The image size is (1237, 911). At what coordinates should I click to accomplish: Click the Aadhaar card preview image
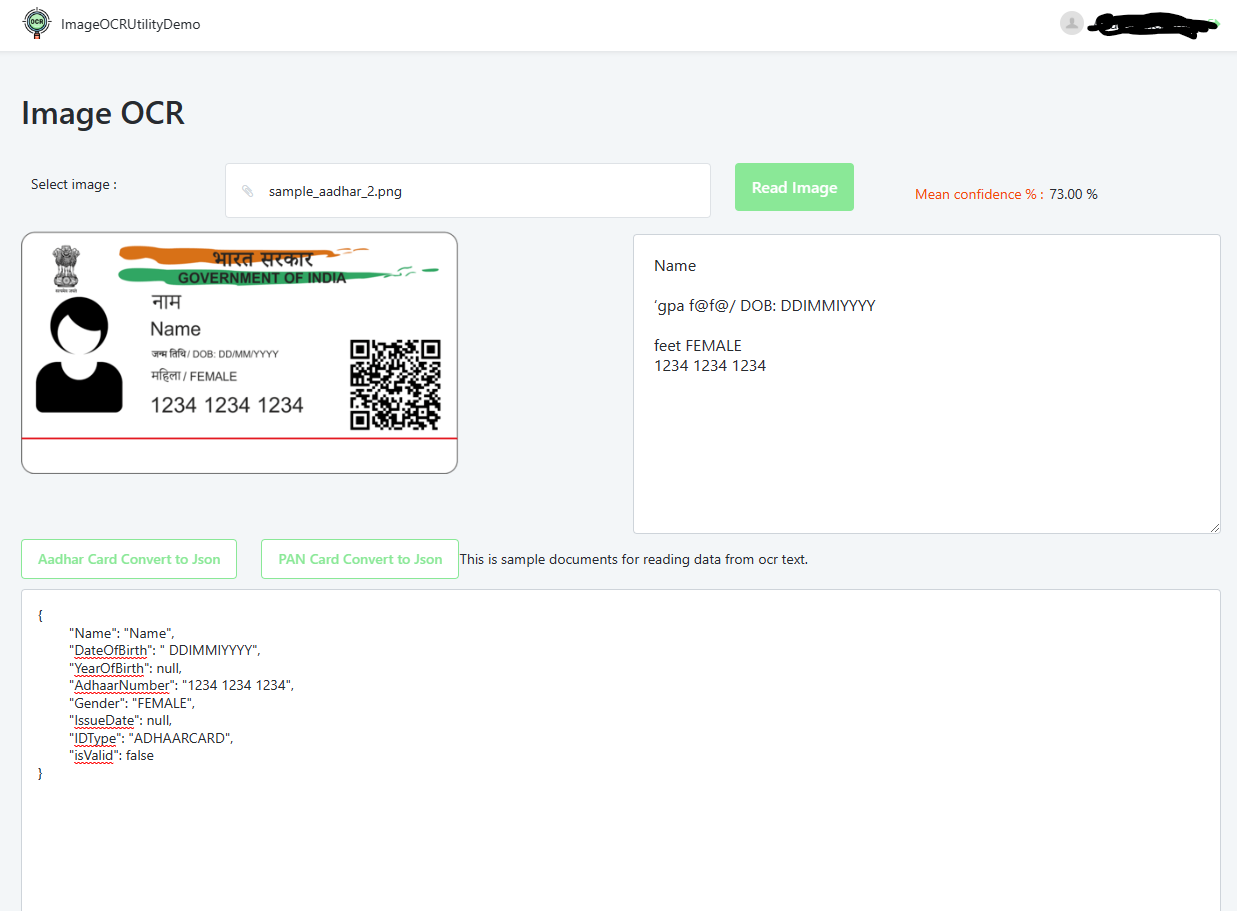click(x=239, y=352)
